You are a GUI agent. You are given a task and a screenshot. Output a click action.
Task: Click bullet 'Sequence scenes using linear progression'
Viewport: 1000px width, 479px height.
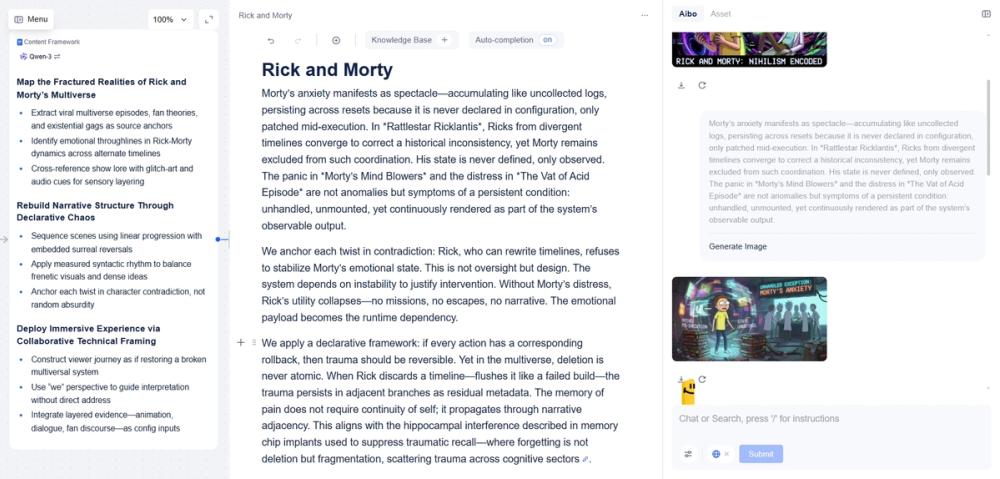tap(117, 242)
